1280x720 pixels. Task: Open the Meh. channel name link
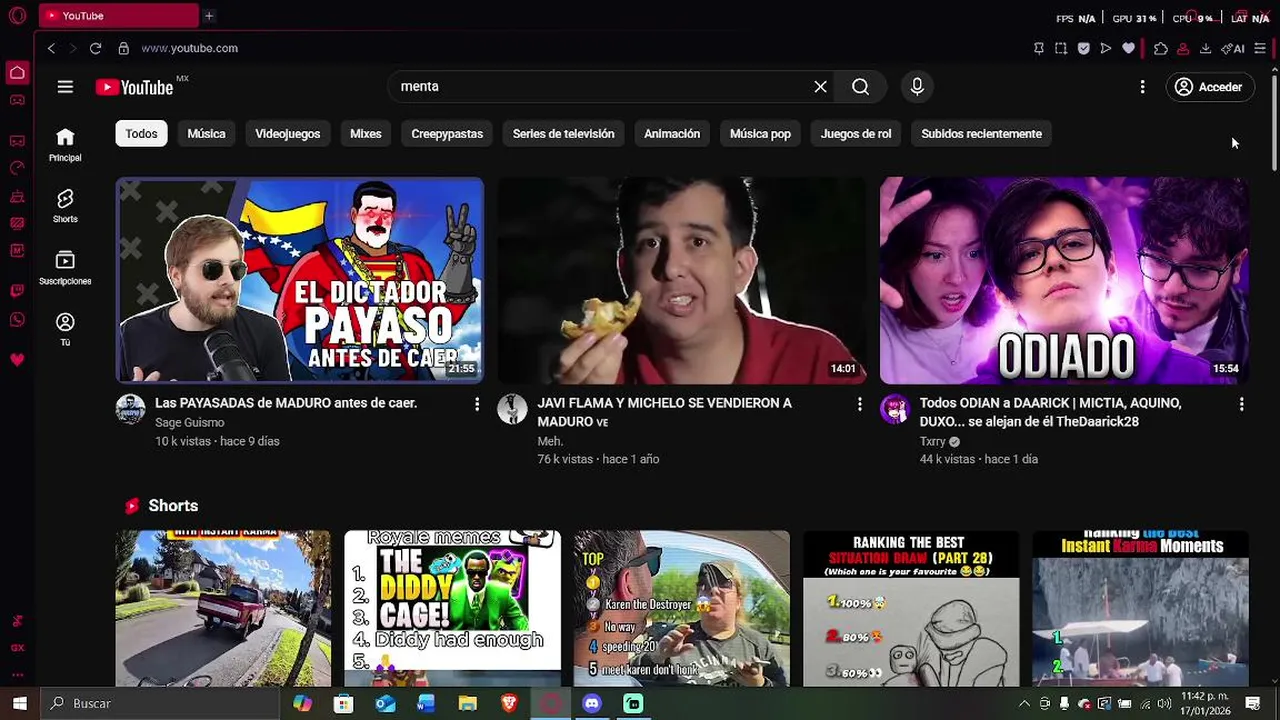550,441
